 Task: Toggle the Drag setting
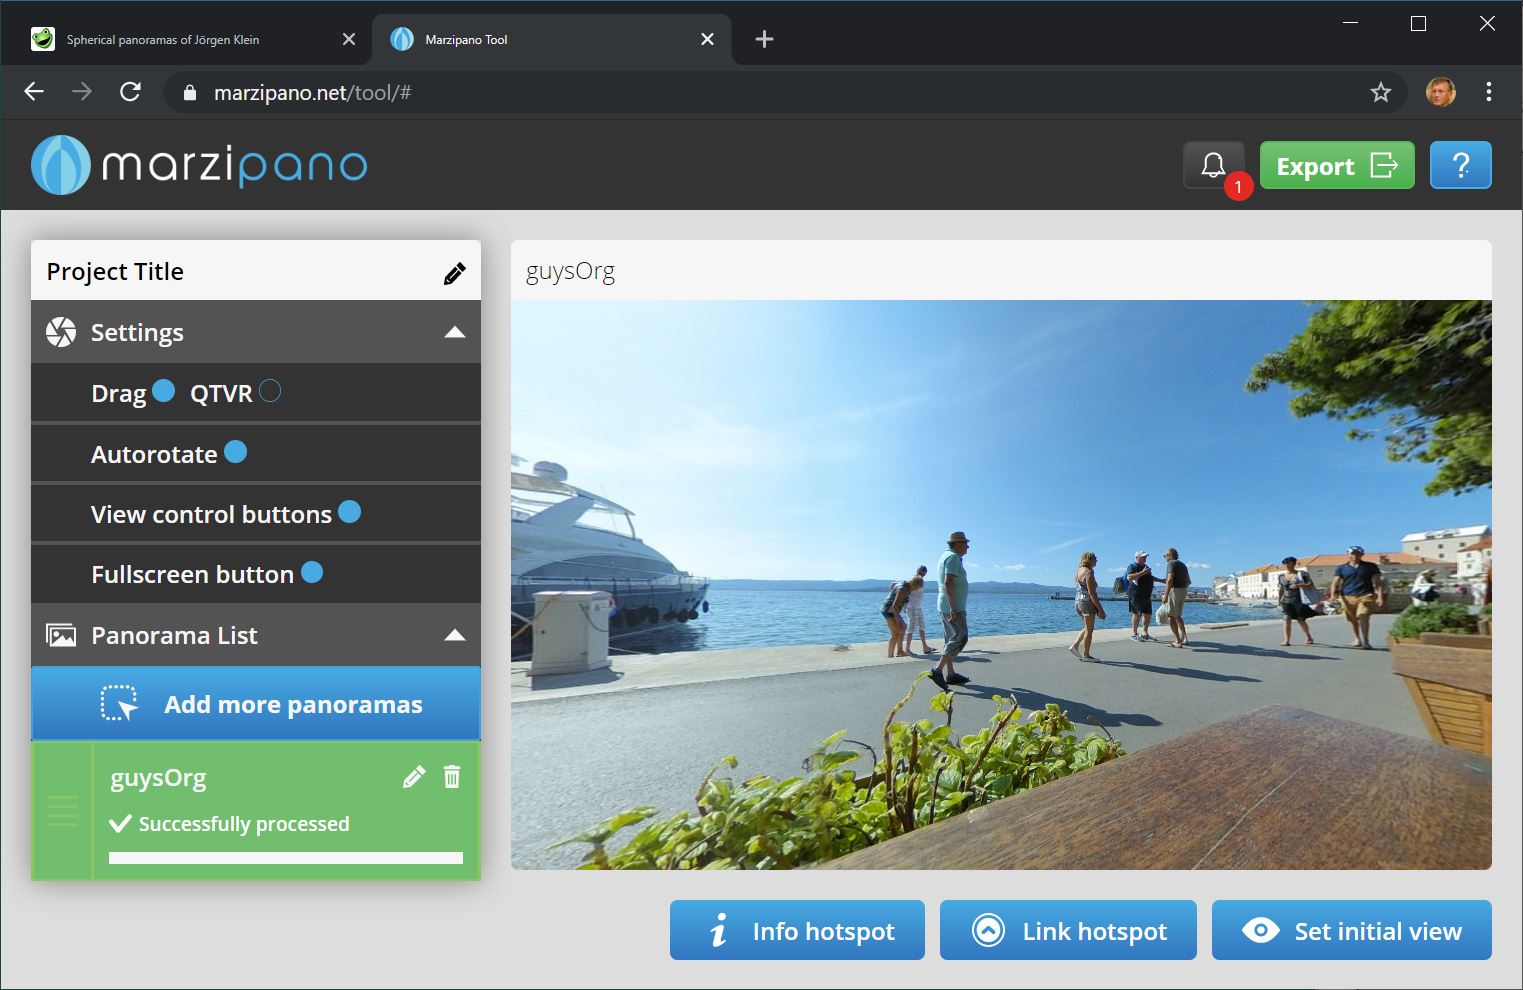click(x=163, y=391)
